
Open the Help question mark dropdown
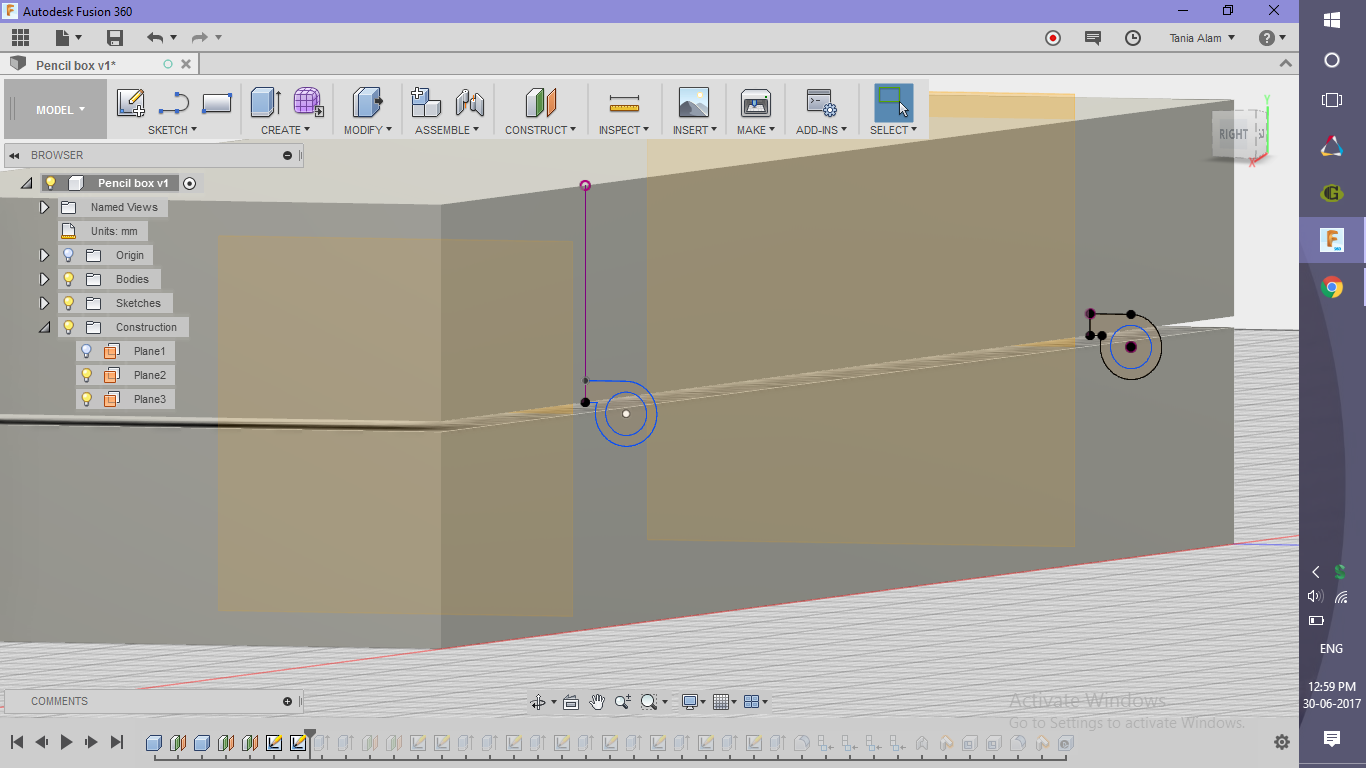(x=1272, y=38)
